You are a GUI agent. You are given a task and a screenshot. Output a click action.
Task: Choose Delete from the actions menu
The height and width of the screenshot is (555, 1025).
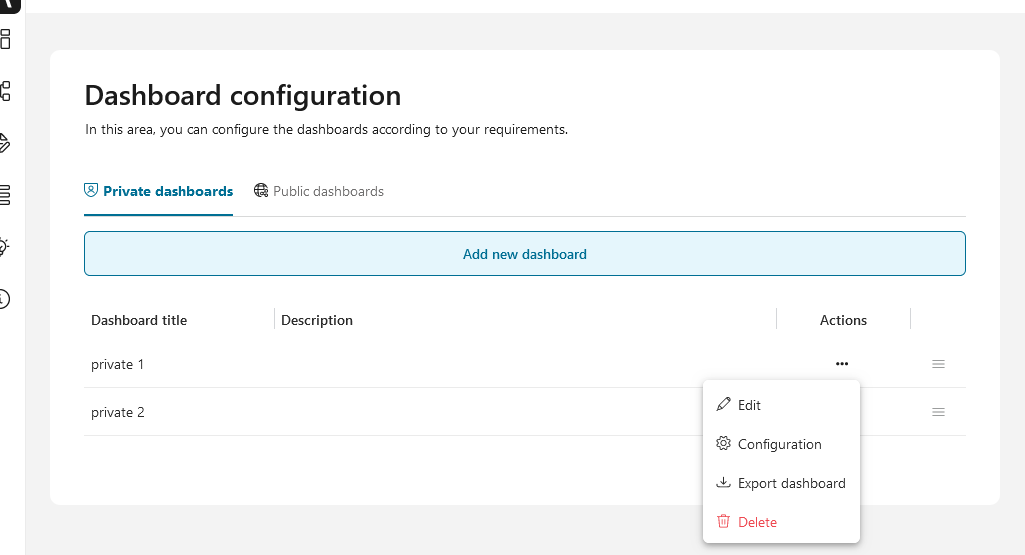(x=781, y=522)
